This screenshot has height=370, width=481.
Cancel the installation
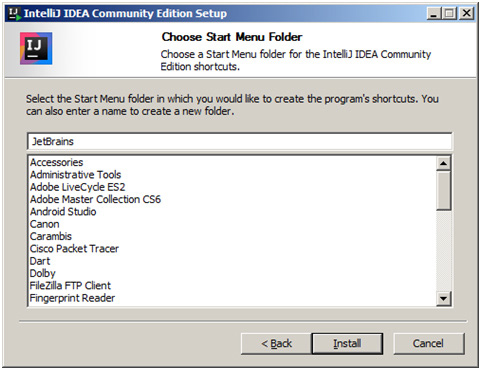pyautogui.click(x=428, y=343)
